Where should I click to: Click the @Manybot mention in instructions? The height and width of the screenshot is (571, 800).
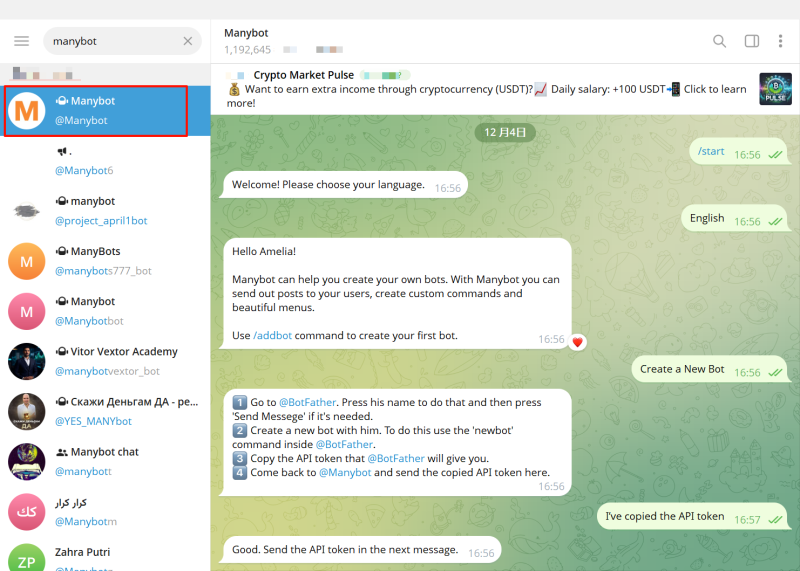point(343,473)
